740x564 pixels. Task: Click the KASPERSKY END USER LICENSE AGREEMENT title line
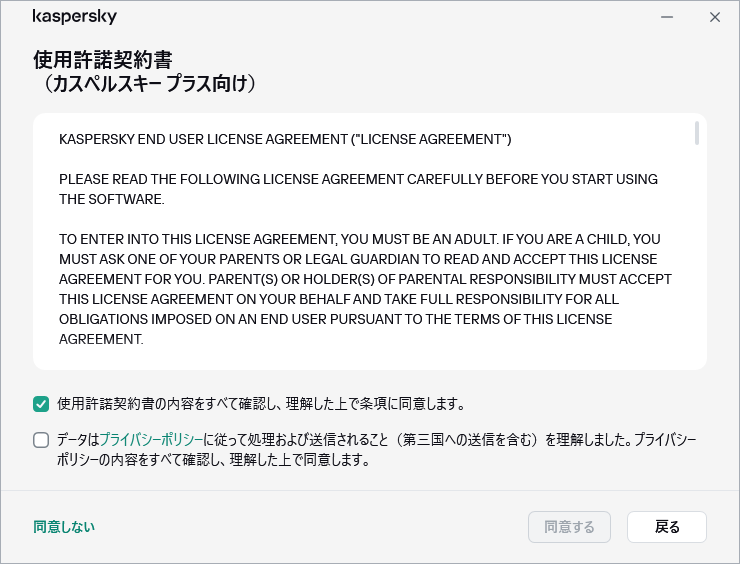click(x=285, y=139)
